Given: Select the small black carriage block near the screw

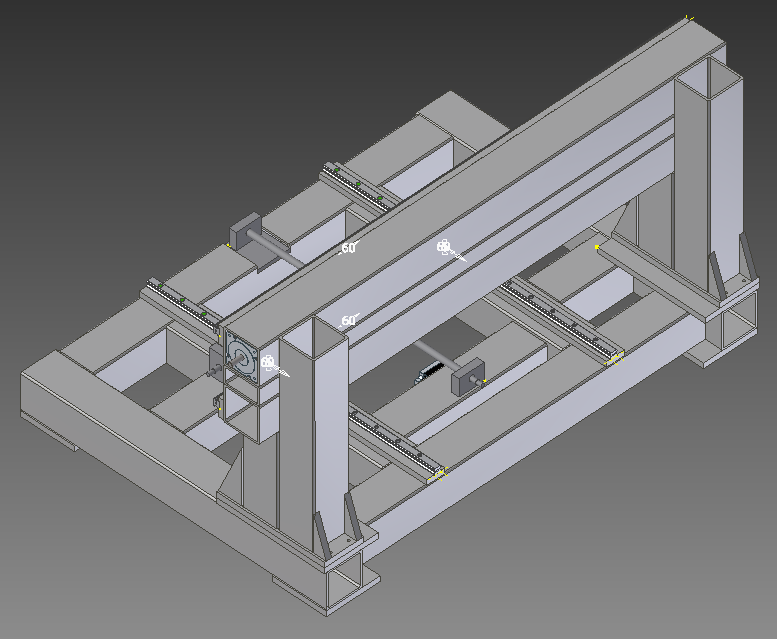Looking at the screenshot, I should pyautogui.click(x=429, y=373).
